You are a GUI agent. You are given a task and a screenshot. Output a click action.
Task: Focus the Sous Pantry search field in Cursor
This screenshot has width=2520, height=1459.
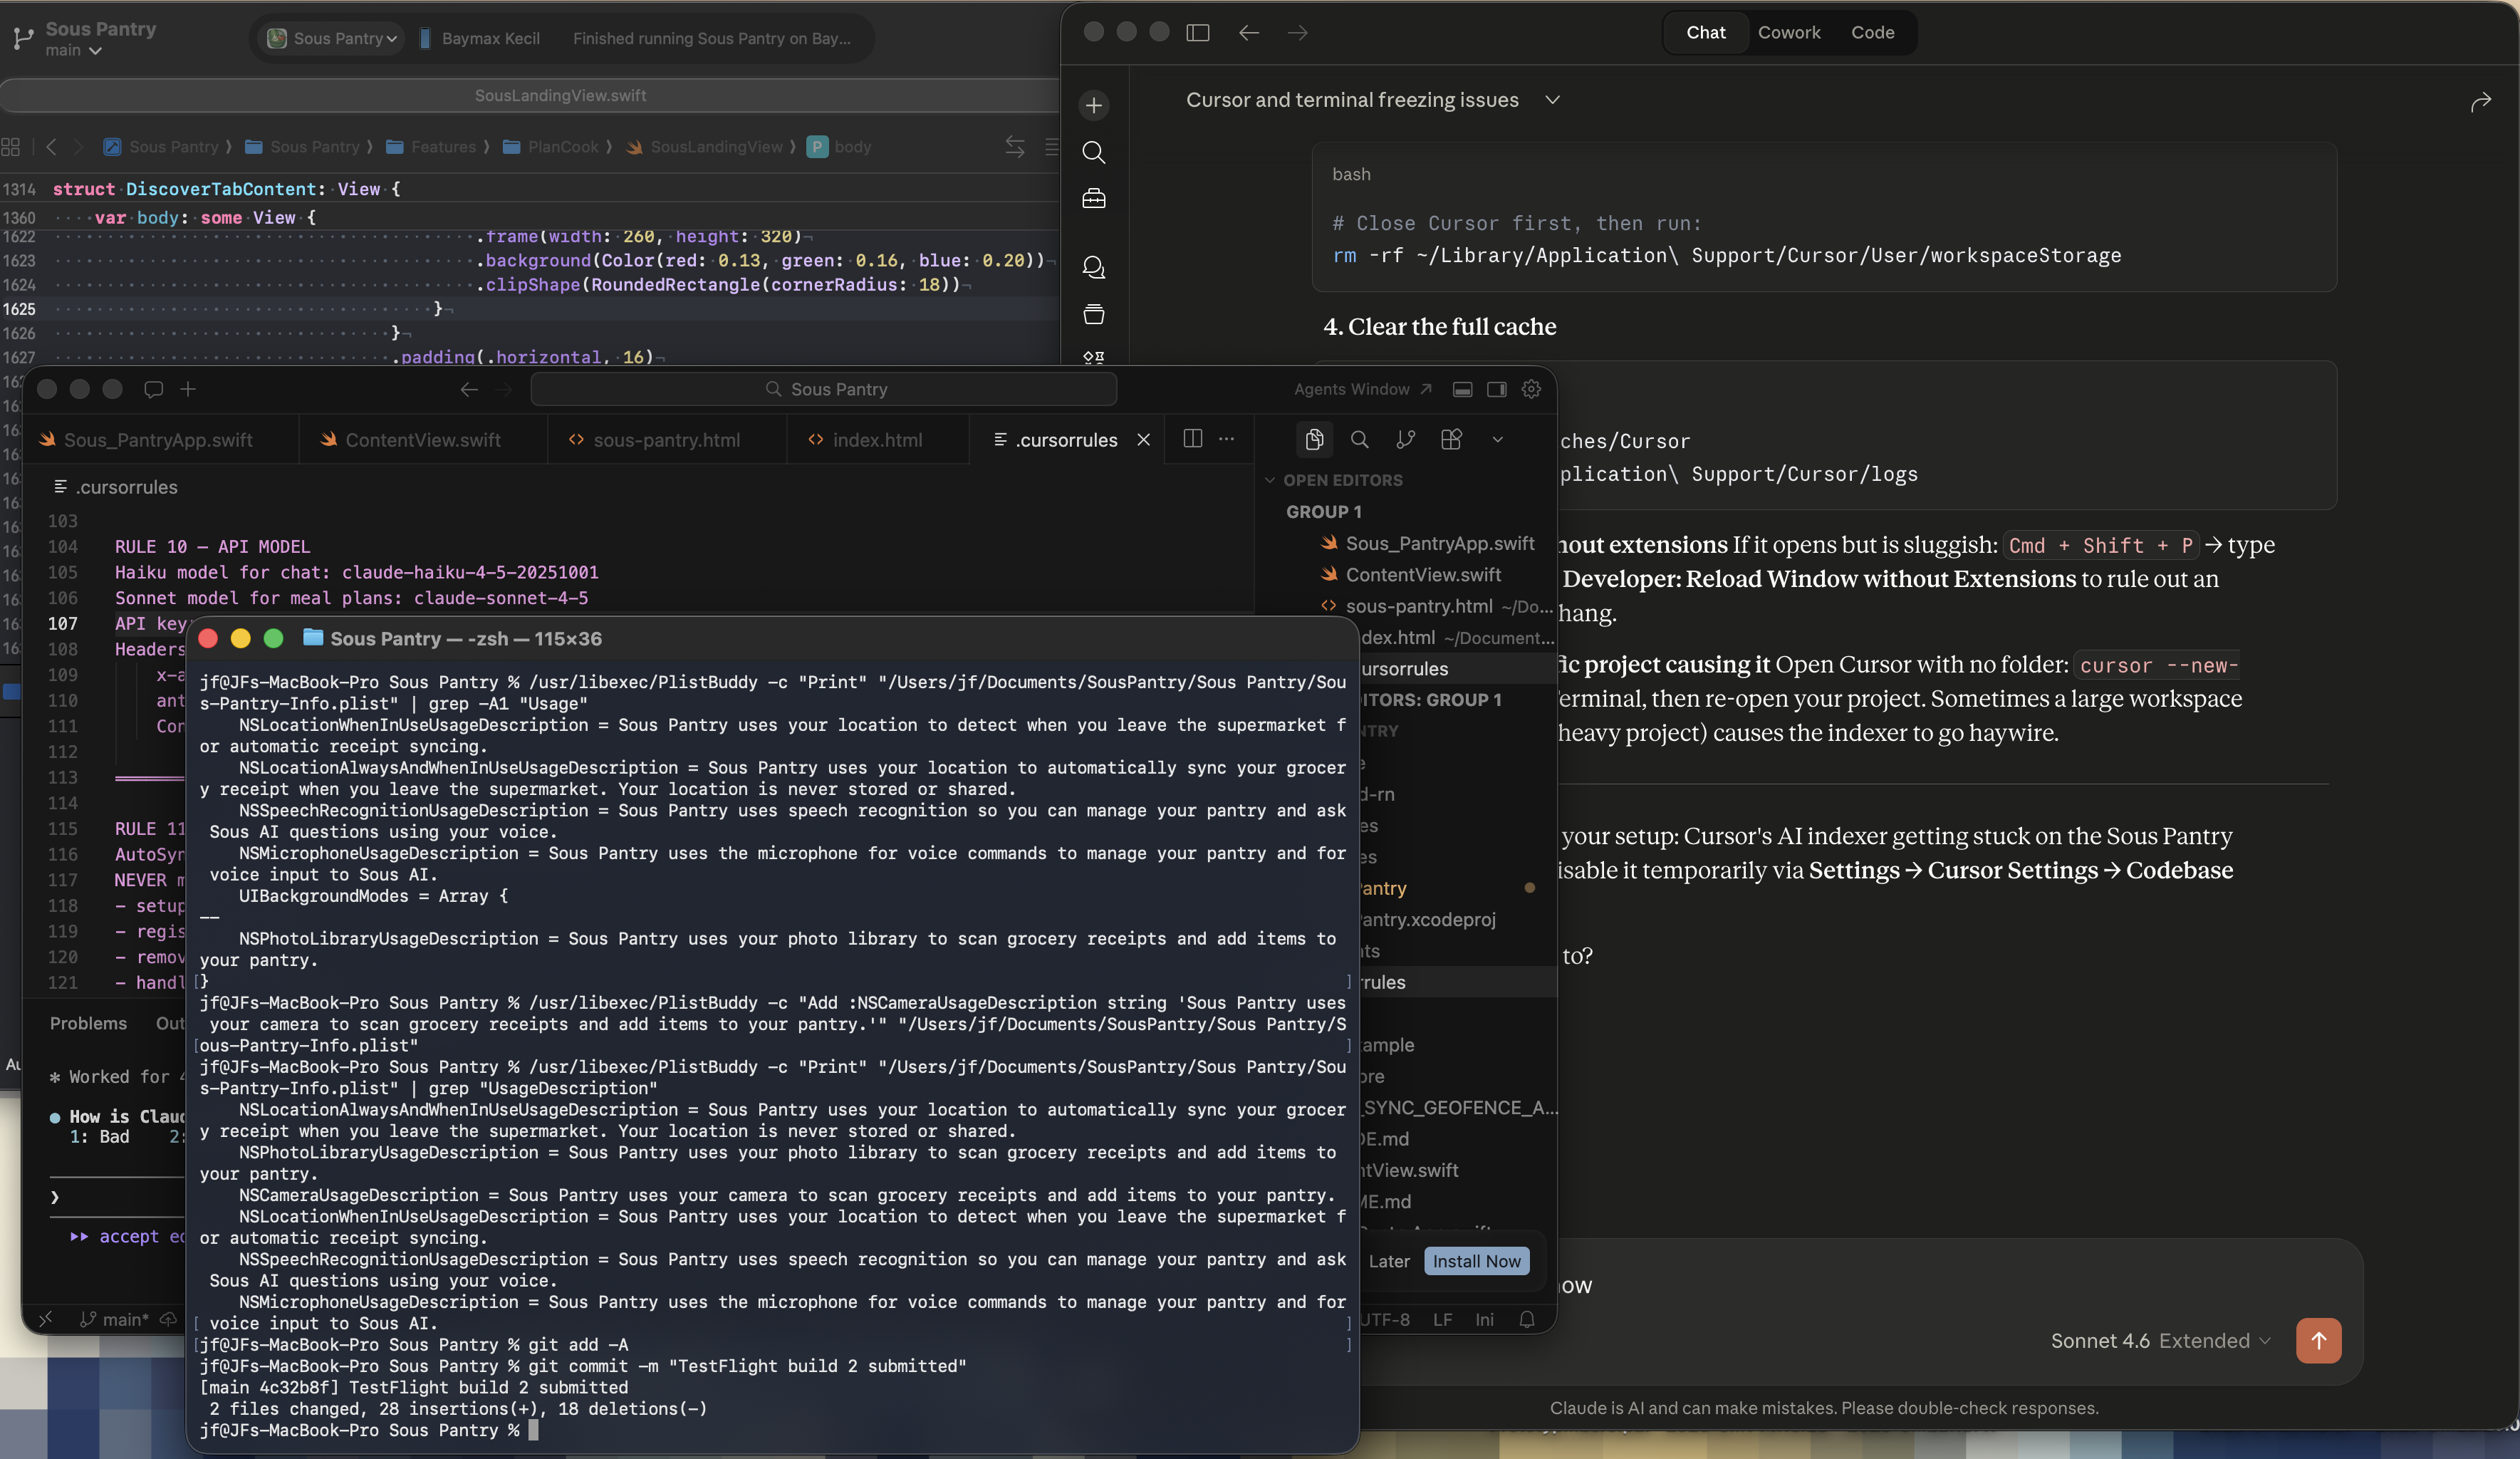(823, 389)
